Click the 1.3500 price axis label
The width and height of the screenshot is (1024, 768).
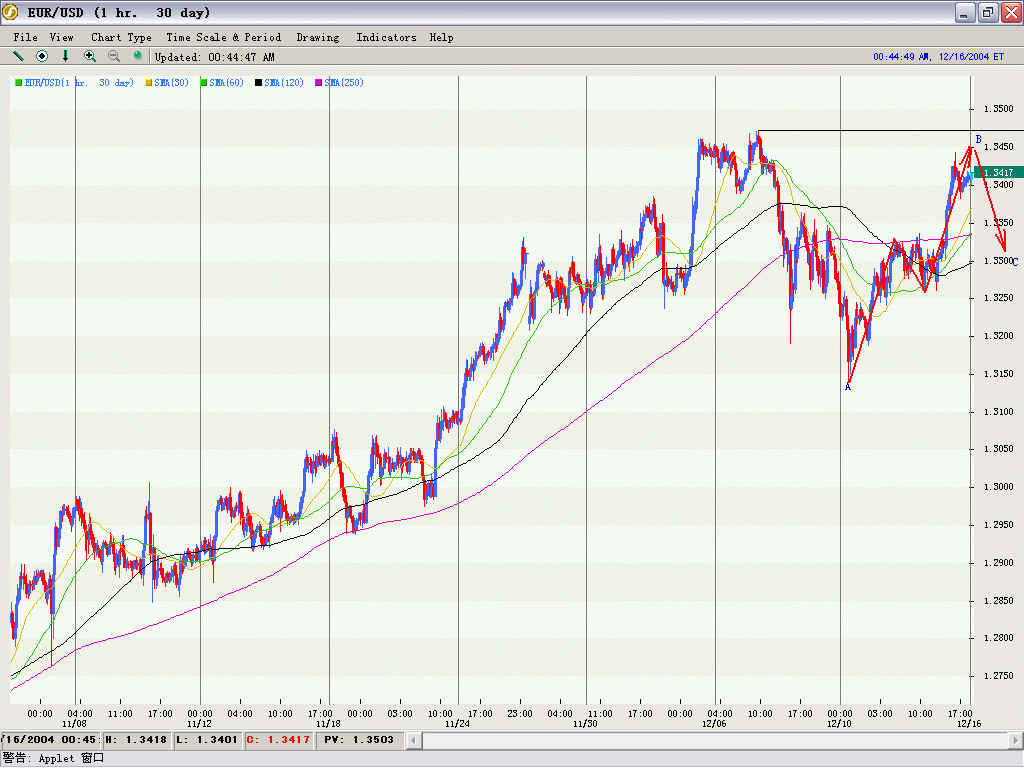click(x=999, y=109)
